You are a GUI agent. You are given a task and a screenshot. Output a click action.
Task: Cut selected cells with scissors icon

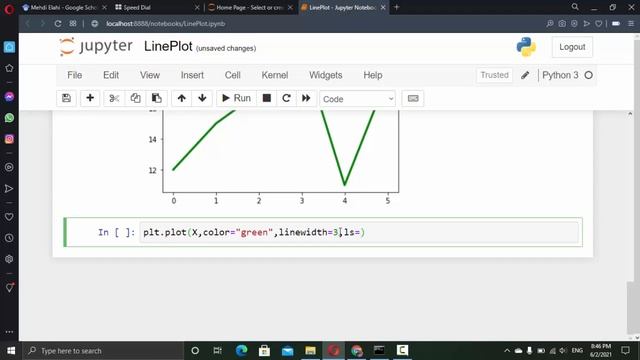pos(114,98)
